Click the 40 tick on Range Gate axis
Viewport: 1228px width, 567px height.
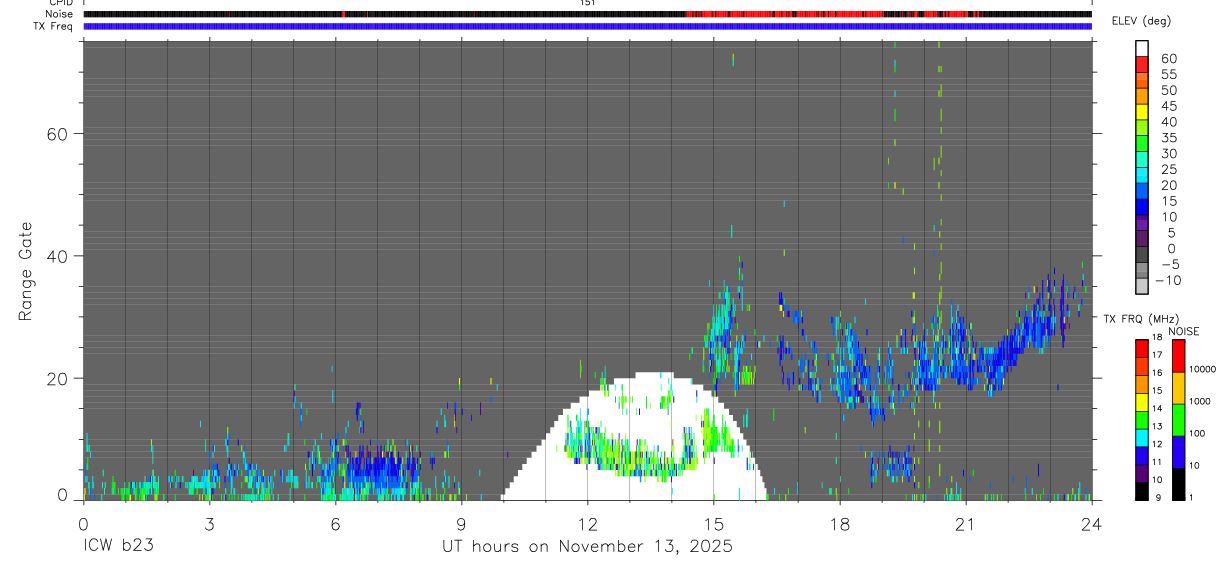pyautogui.click(x=57, y=256)
